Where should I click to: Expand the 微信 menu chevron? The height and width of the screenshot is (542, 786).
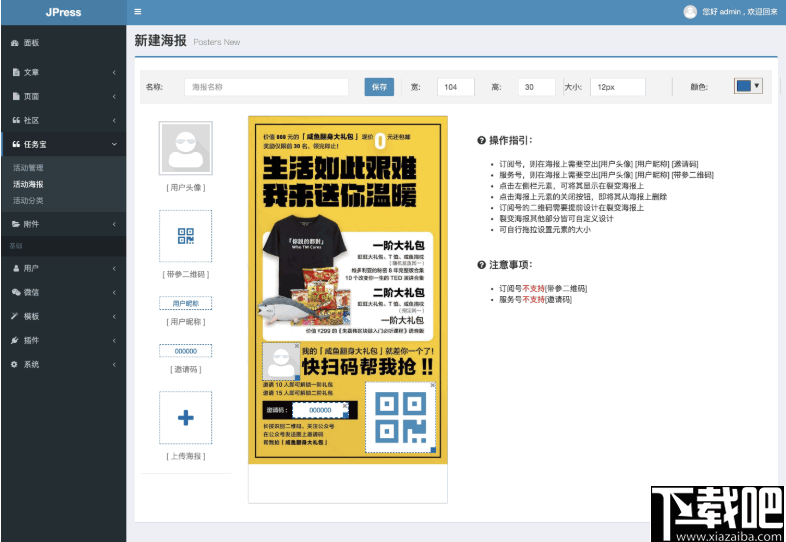click(114, 292)
